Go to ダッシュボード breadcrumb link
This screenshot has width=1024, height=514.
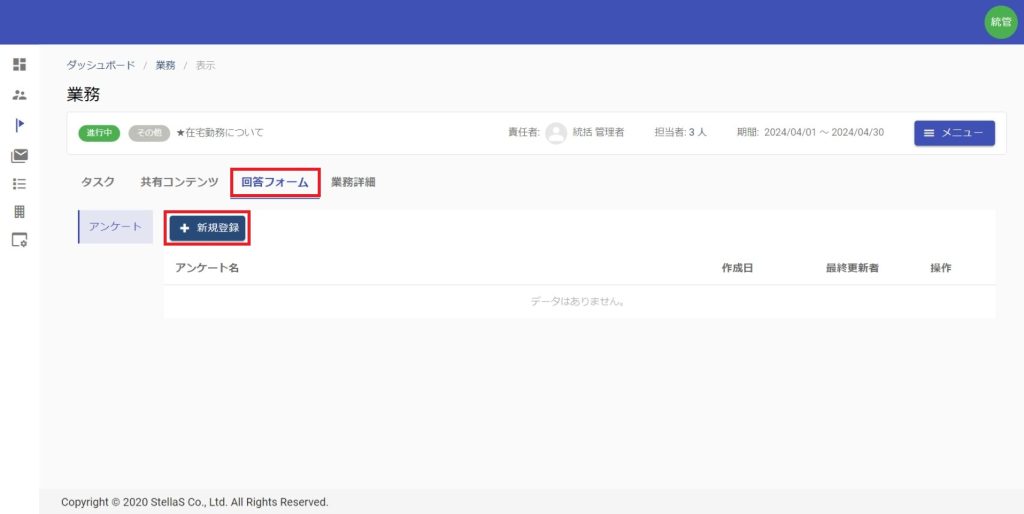pos(100,65)
